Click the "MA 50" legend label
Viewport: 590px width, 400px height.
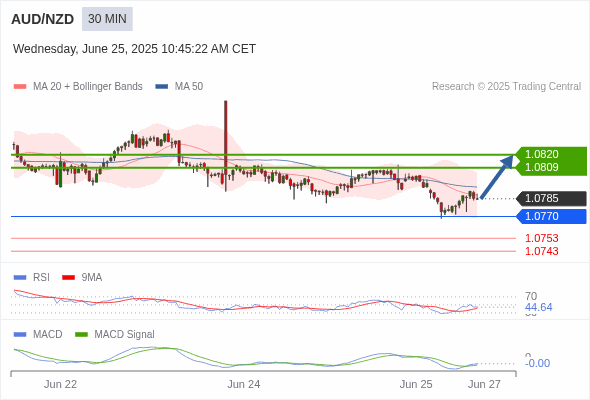coord(189,87)
